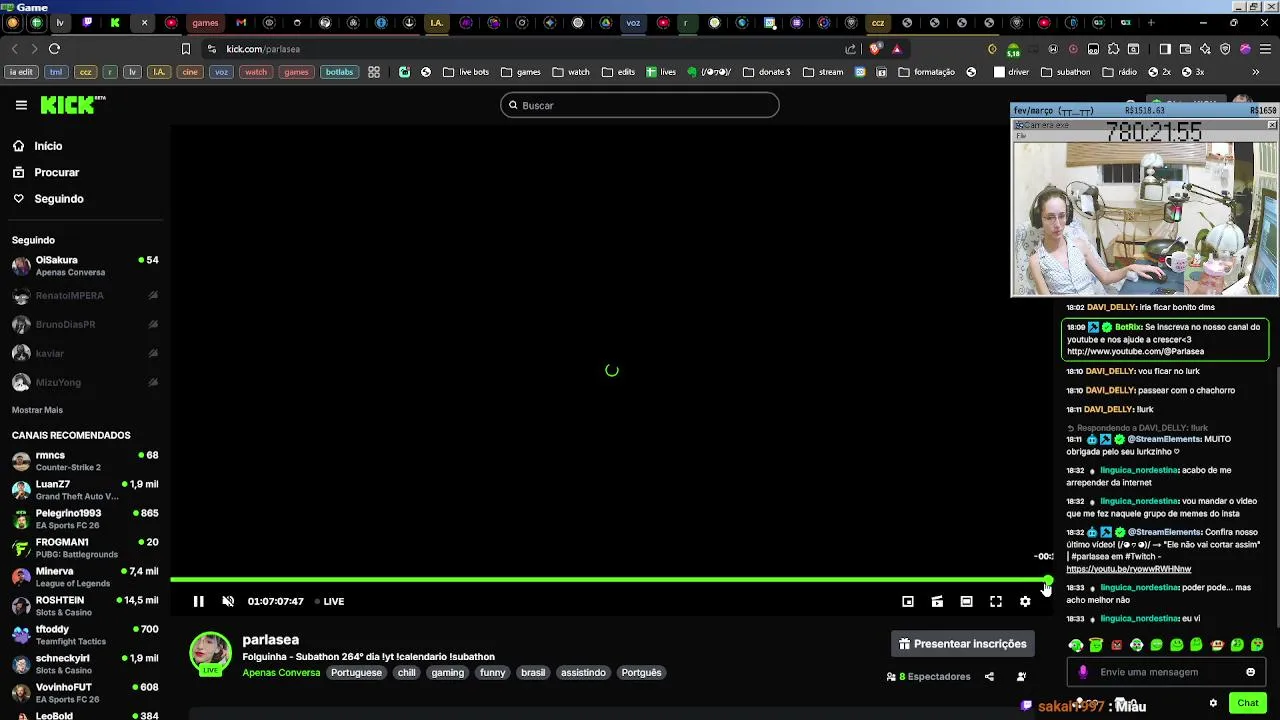Toggle theater mode in the player
1280x720 pixels.
click(x=966, y=601)
